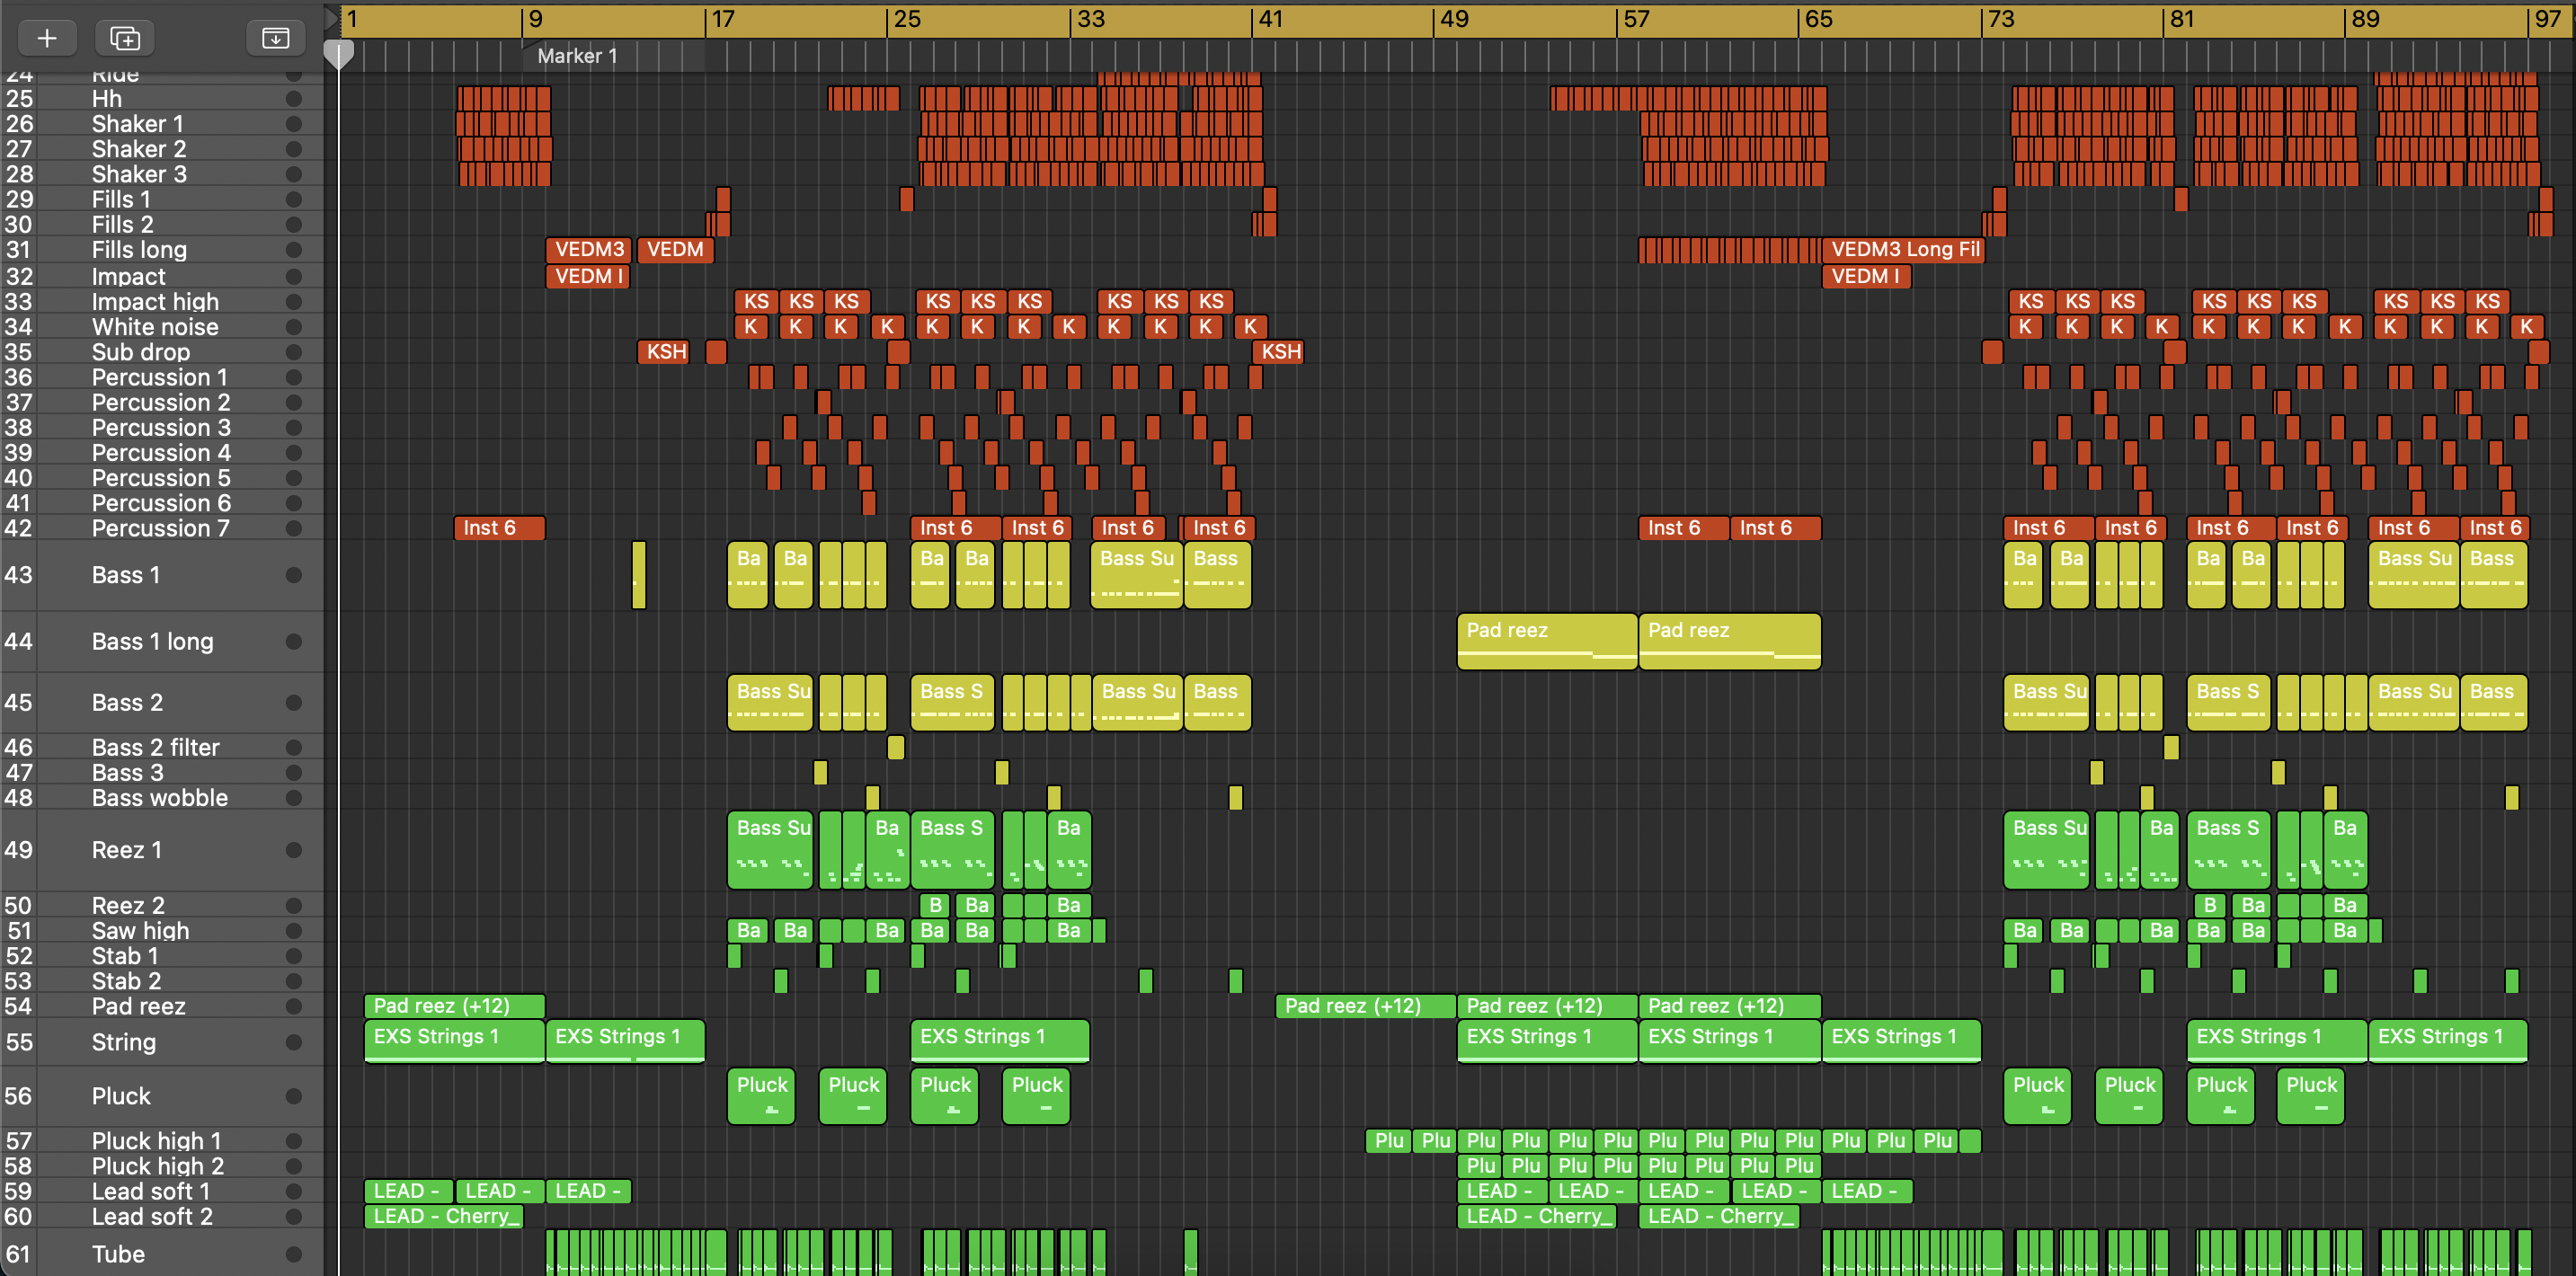Select the Bass 1 long track header
2576x1276 pixels.
(x=152, y=641)
